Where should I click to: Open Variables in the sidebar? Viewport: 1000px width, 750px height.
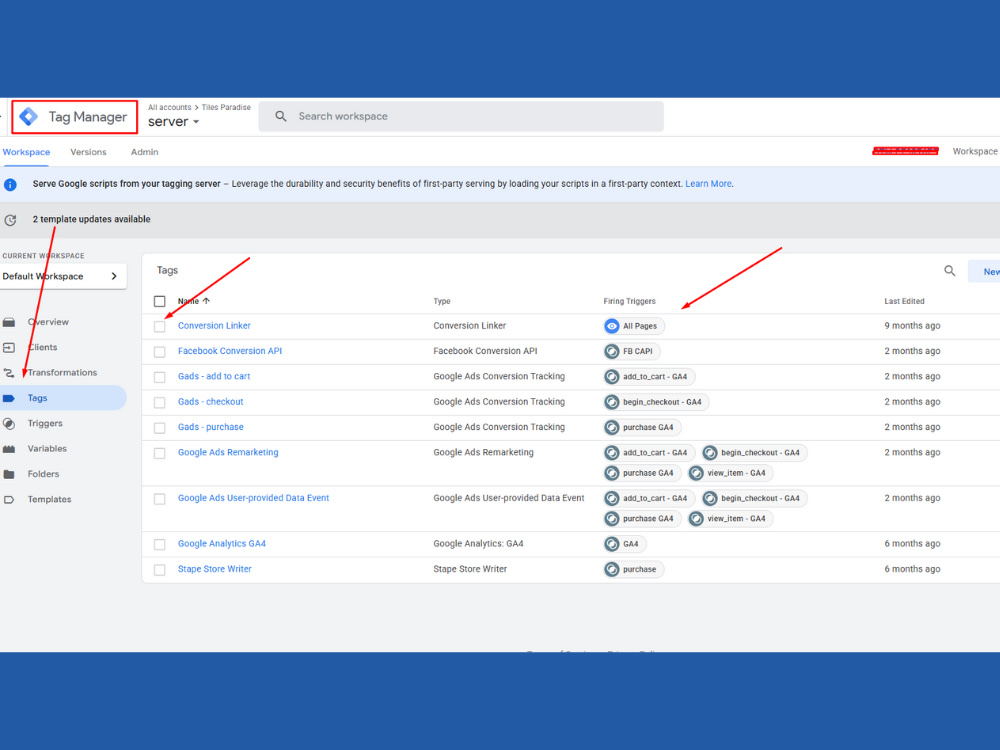(47, 449)
